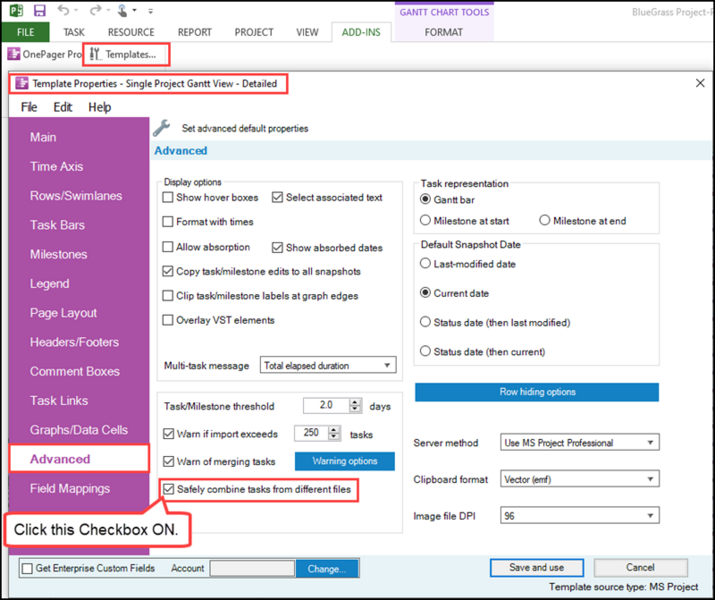
Task: Open the Clipboard format dropdown
Action: [580, 479]
